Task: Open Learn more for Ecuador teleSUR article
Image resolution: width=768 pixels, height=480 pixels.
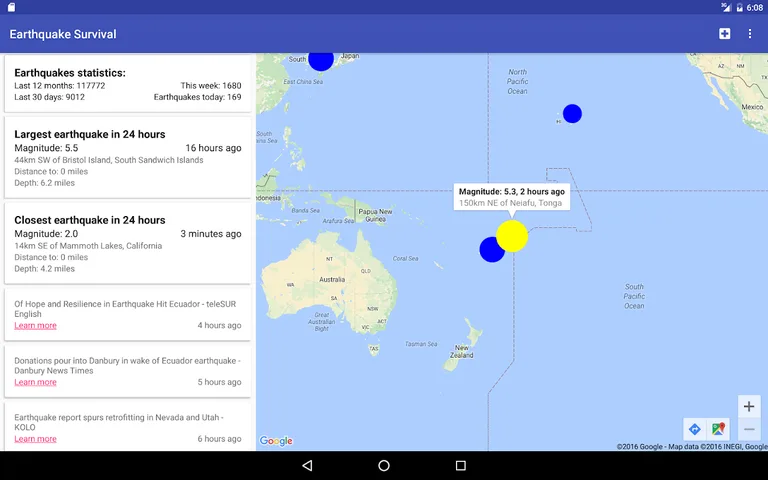Action: tap(35, 326)
